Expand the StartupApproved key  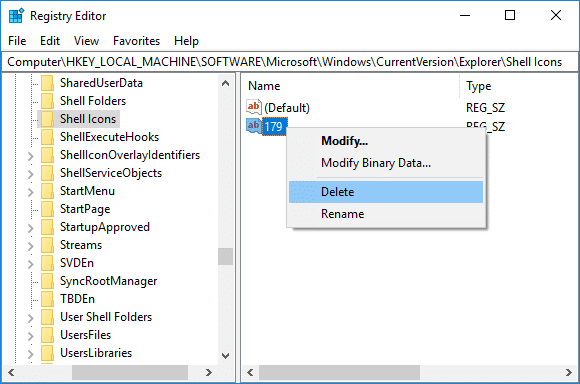tap(31, 228)
